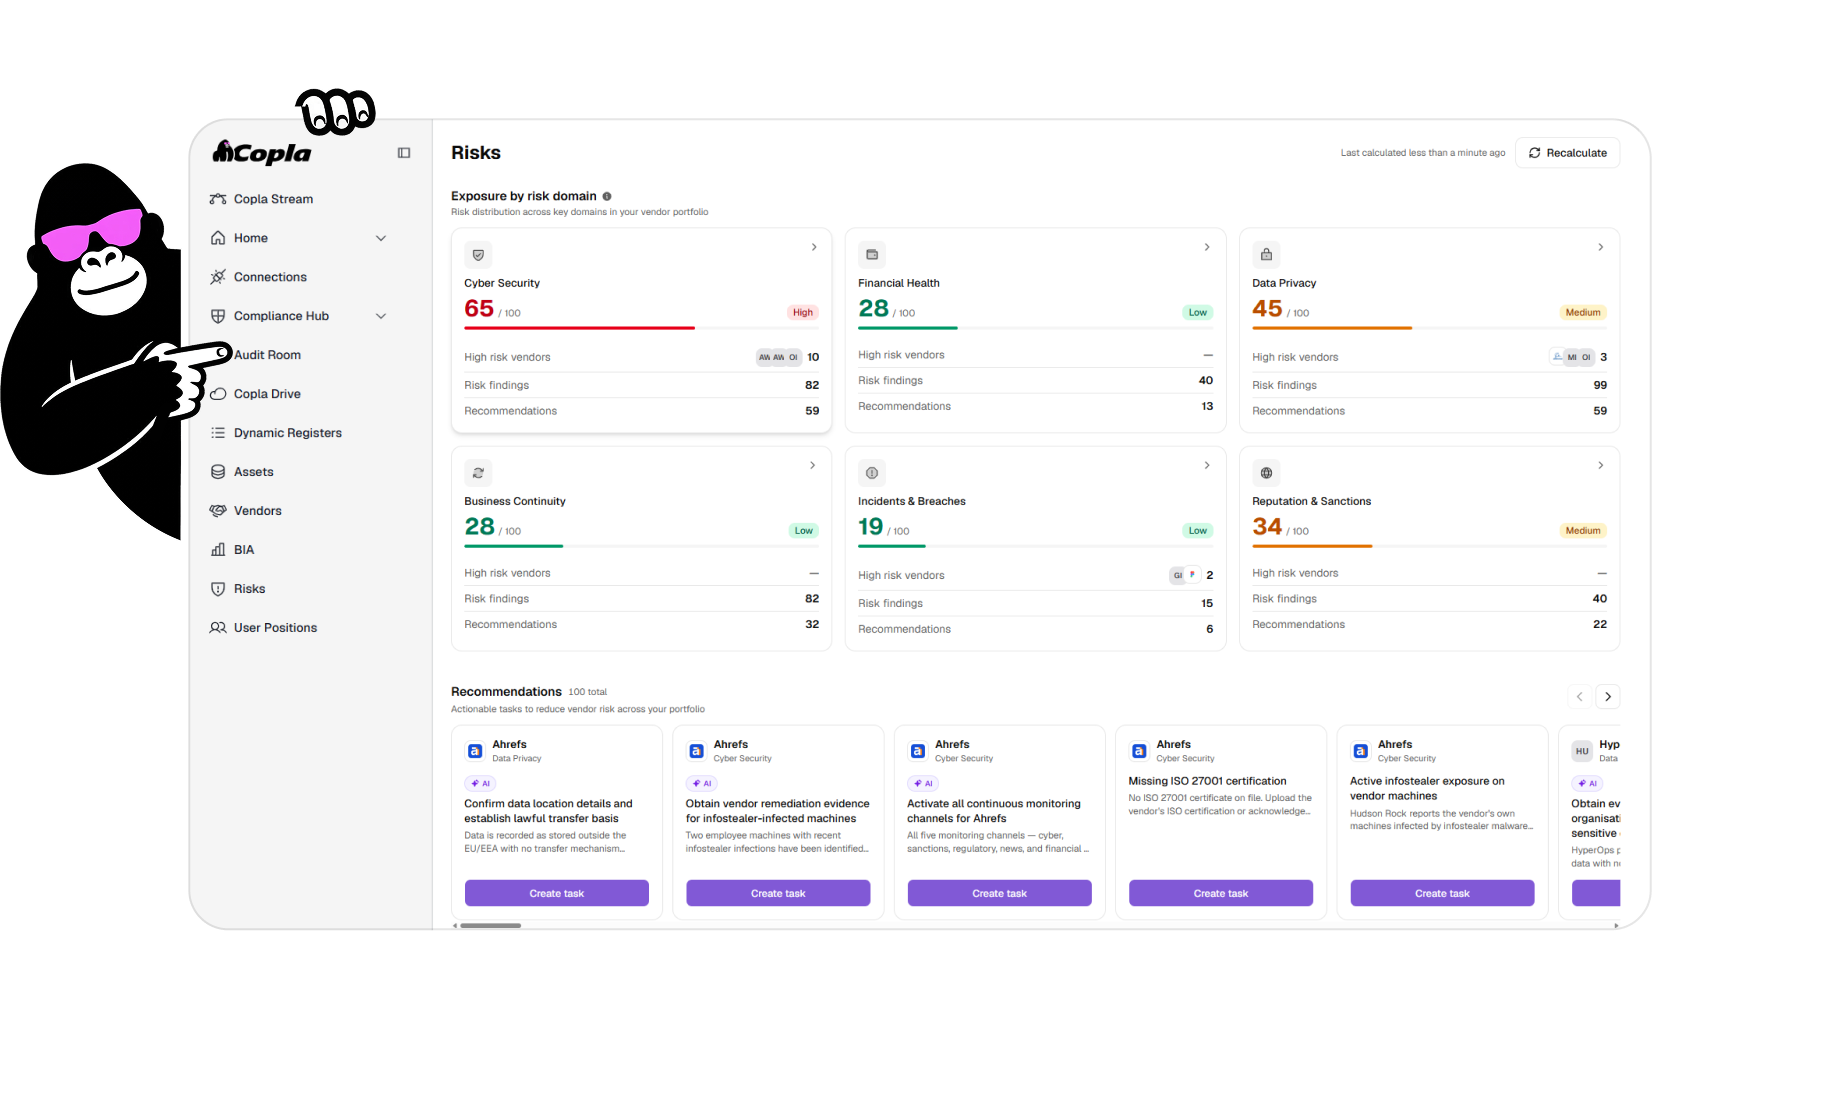1840x1098 pixels.
Task: Click the Business Continuity refresh icon
Action: coord(478,473)
